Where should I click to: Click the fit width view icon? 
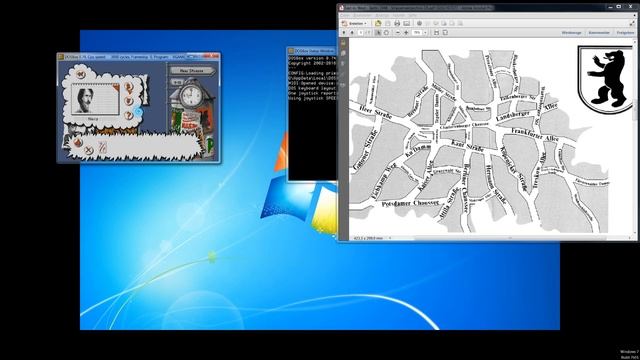[436, 33]
